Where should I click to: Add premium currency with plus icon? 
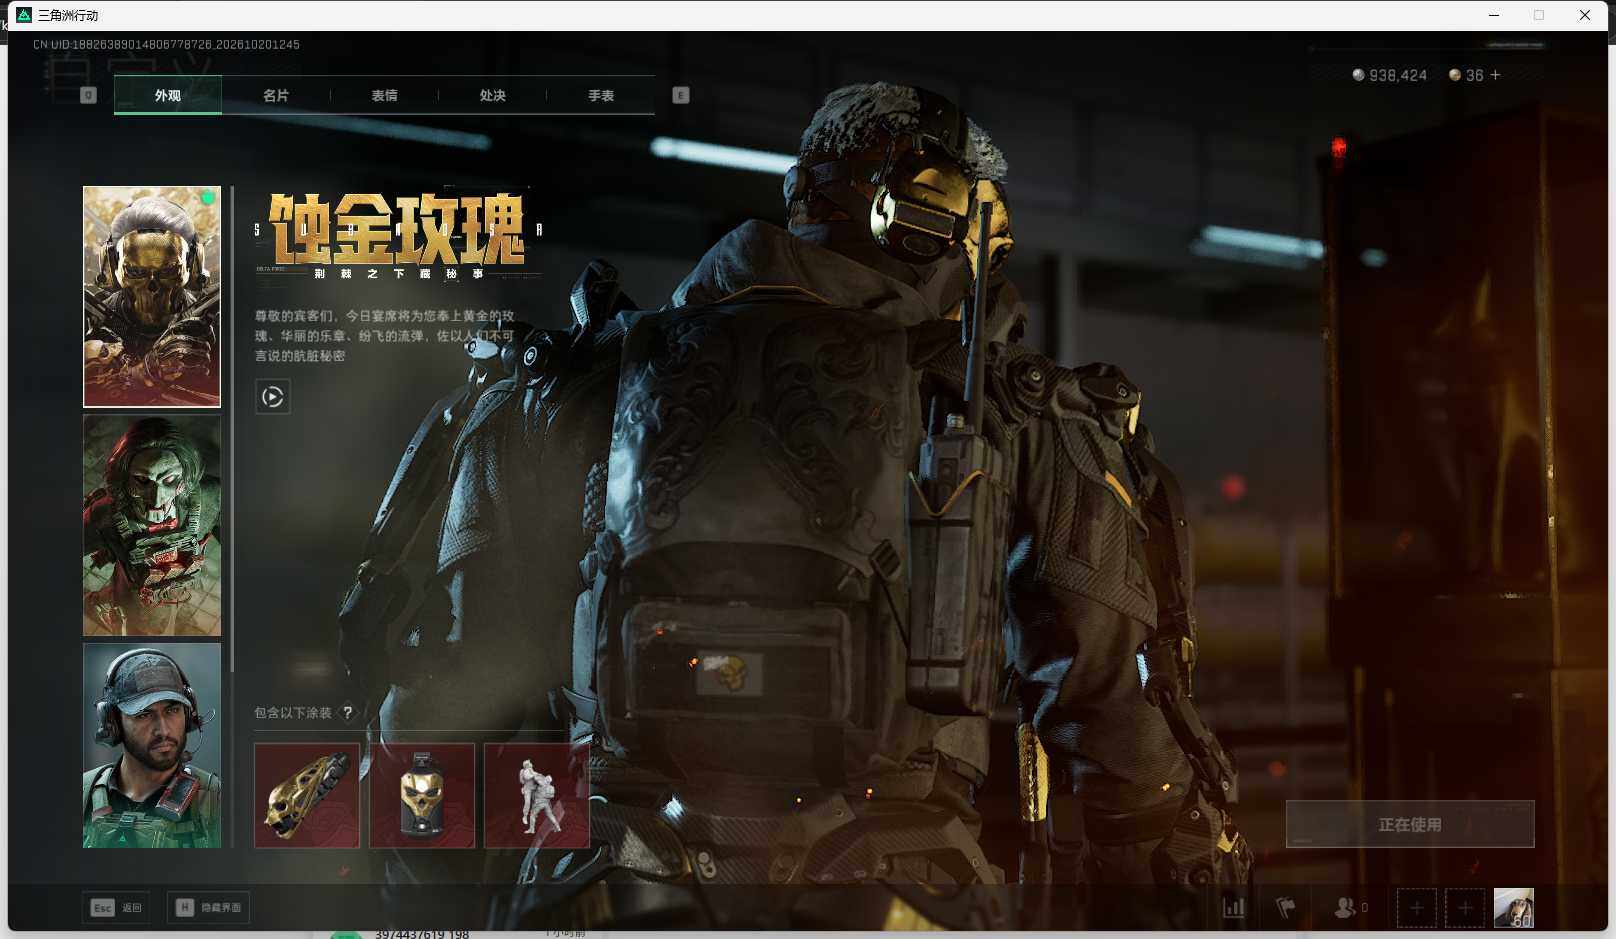pyautogui.click(x=1495, y=75)
